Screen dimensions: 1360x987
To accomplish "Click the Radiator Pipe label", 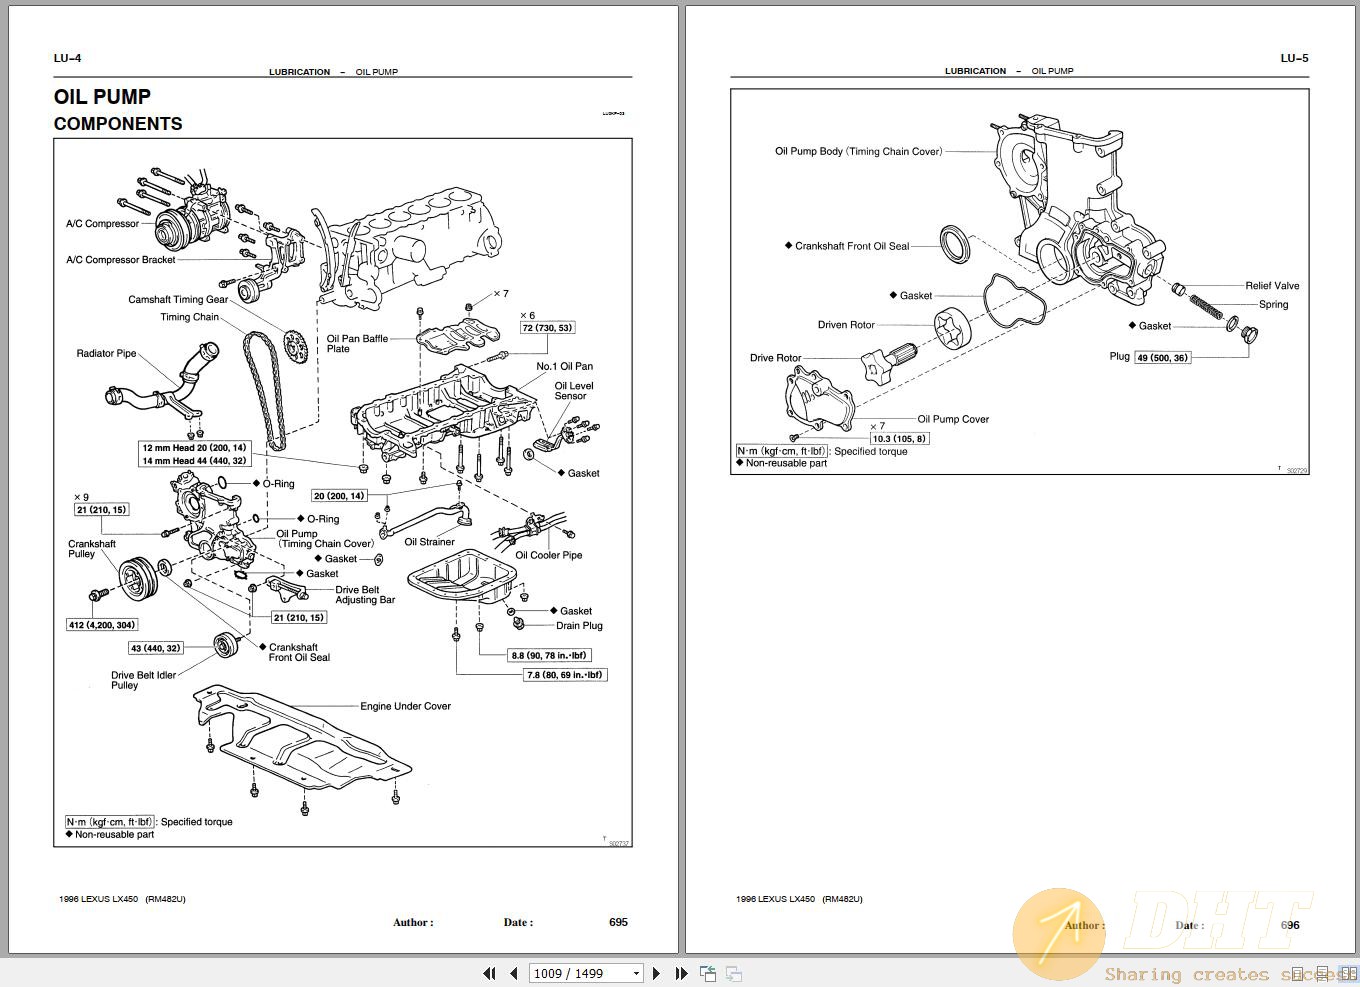I will tap(106, 353).
